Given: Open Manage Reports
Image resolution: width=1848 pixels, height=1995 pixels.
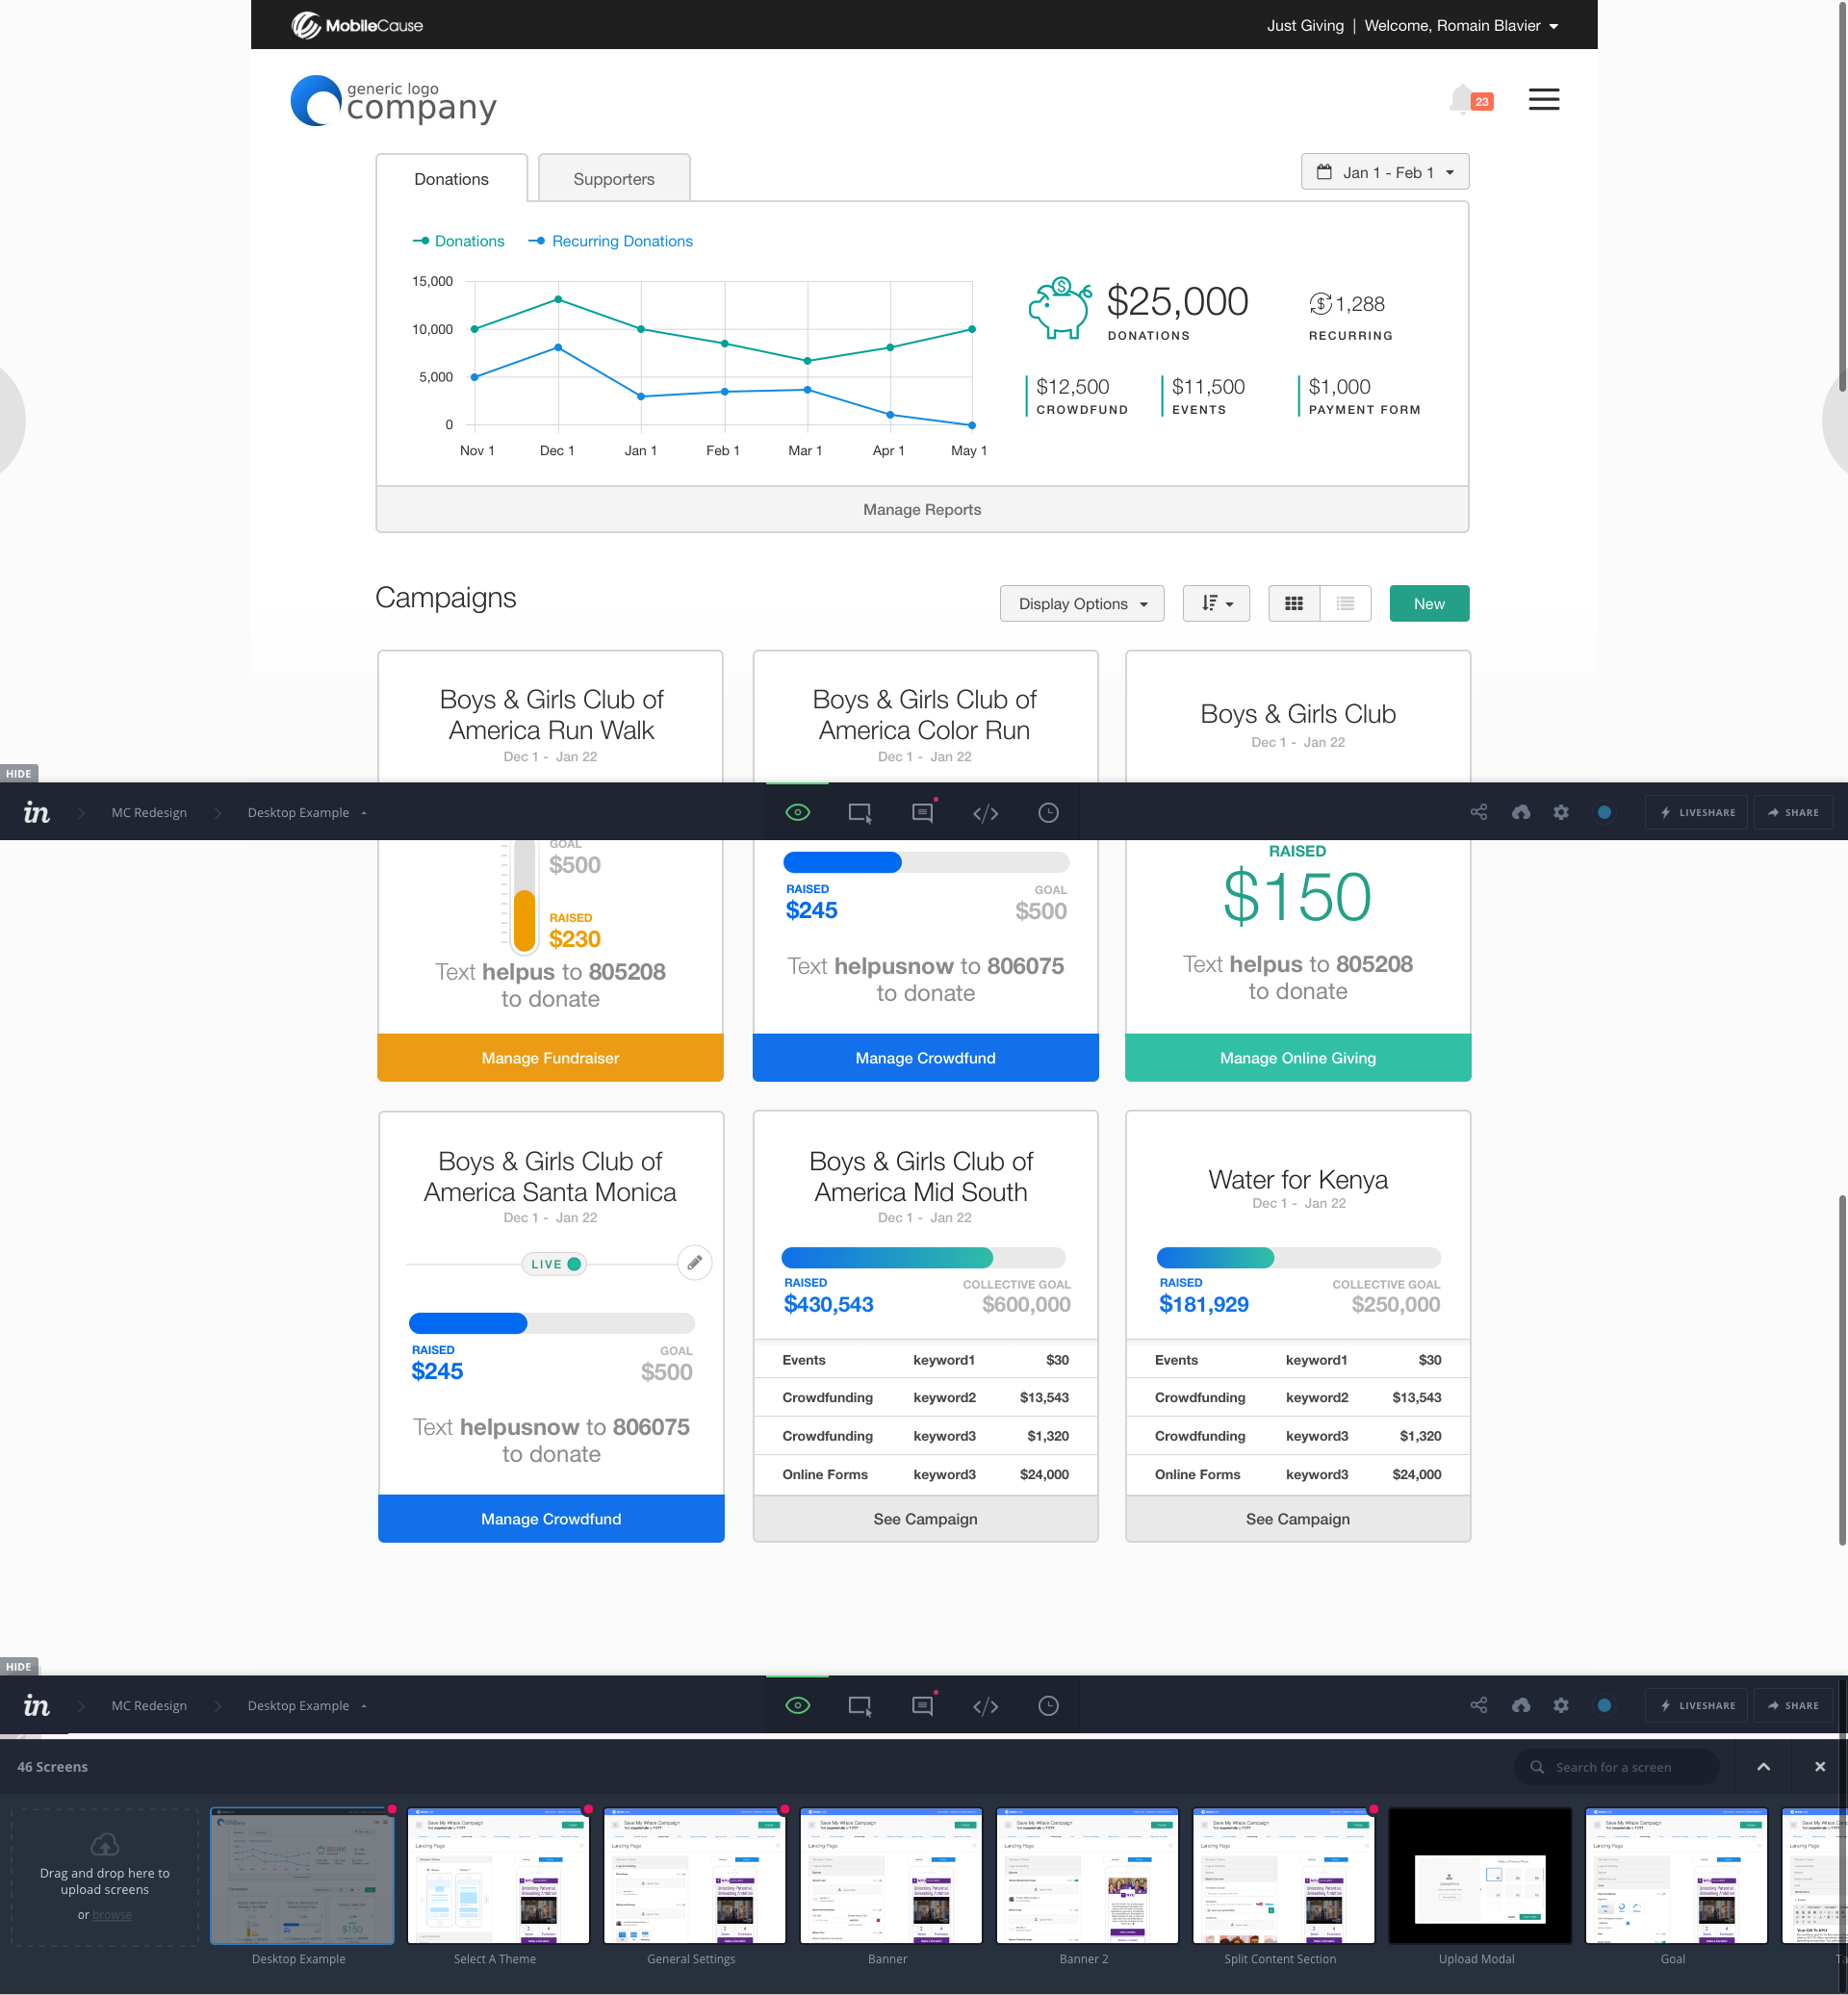Looking at the screenshot, I should (921, 509).
